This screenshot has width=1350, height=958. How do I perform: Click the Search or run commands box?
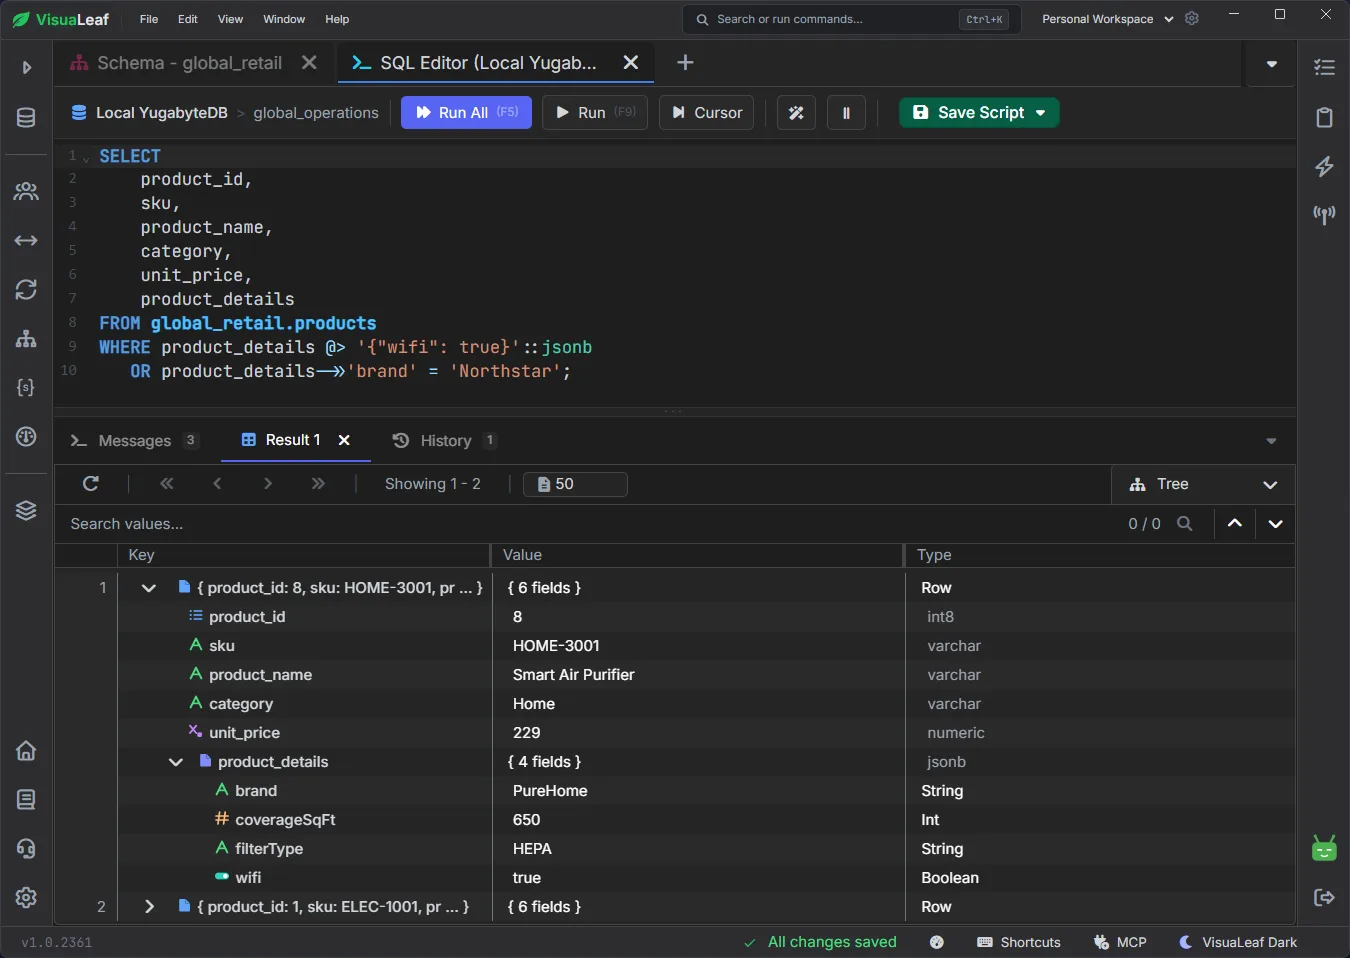coord(852,19)
